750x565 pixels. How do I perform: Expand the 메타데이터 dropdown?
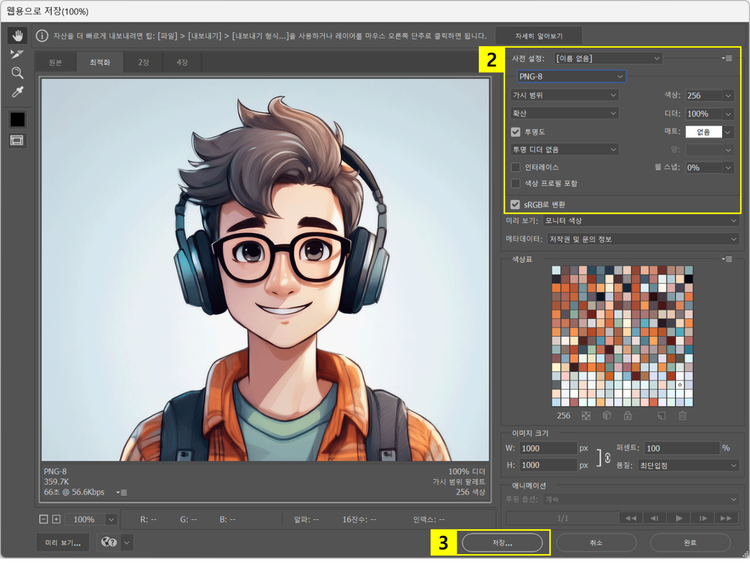pos(641,239)
